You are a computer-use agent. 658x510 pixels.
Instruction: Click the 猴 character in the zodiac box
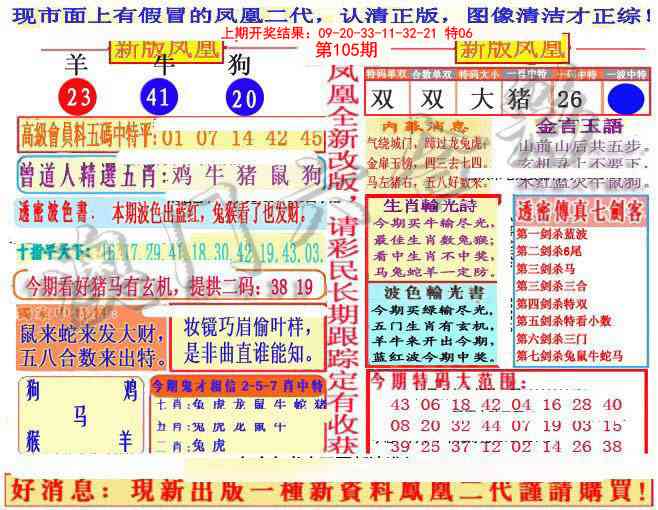point(34,442)
